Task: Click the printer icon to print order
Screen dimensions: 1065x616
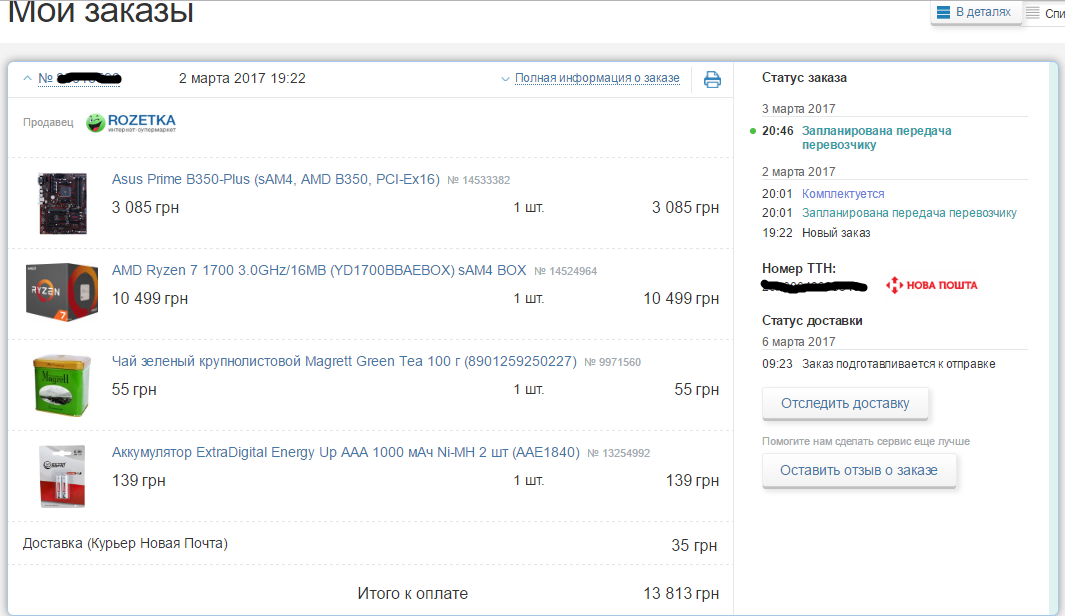Action: (x=712, y=79)
